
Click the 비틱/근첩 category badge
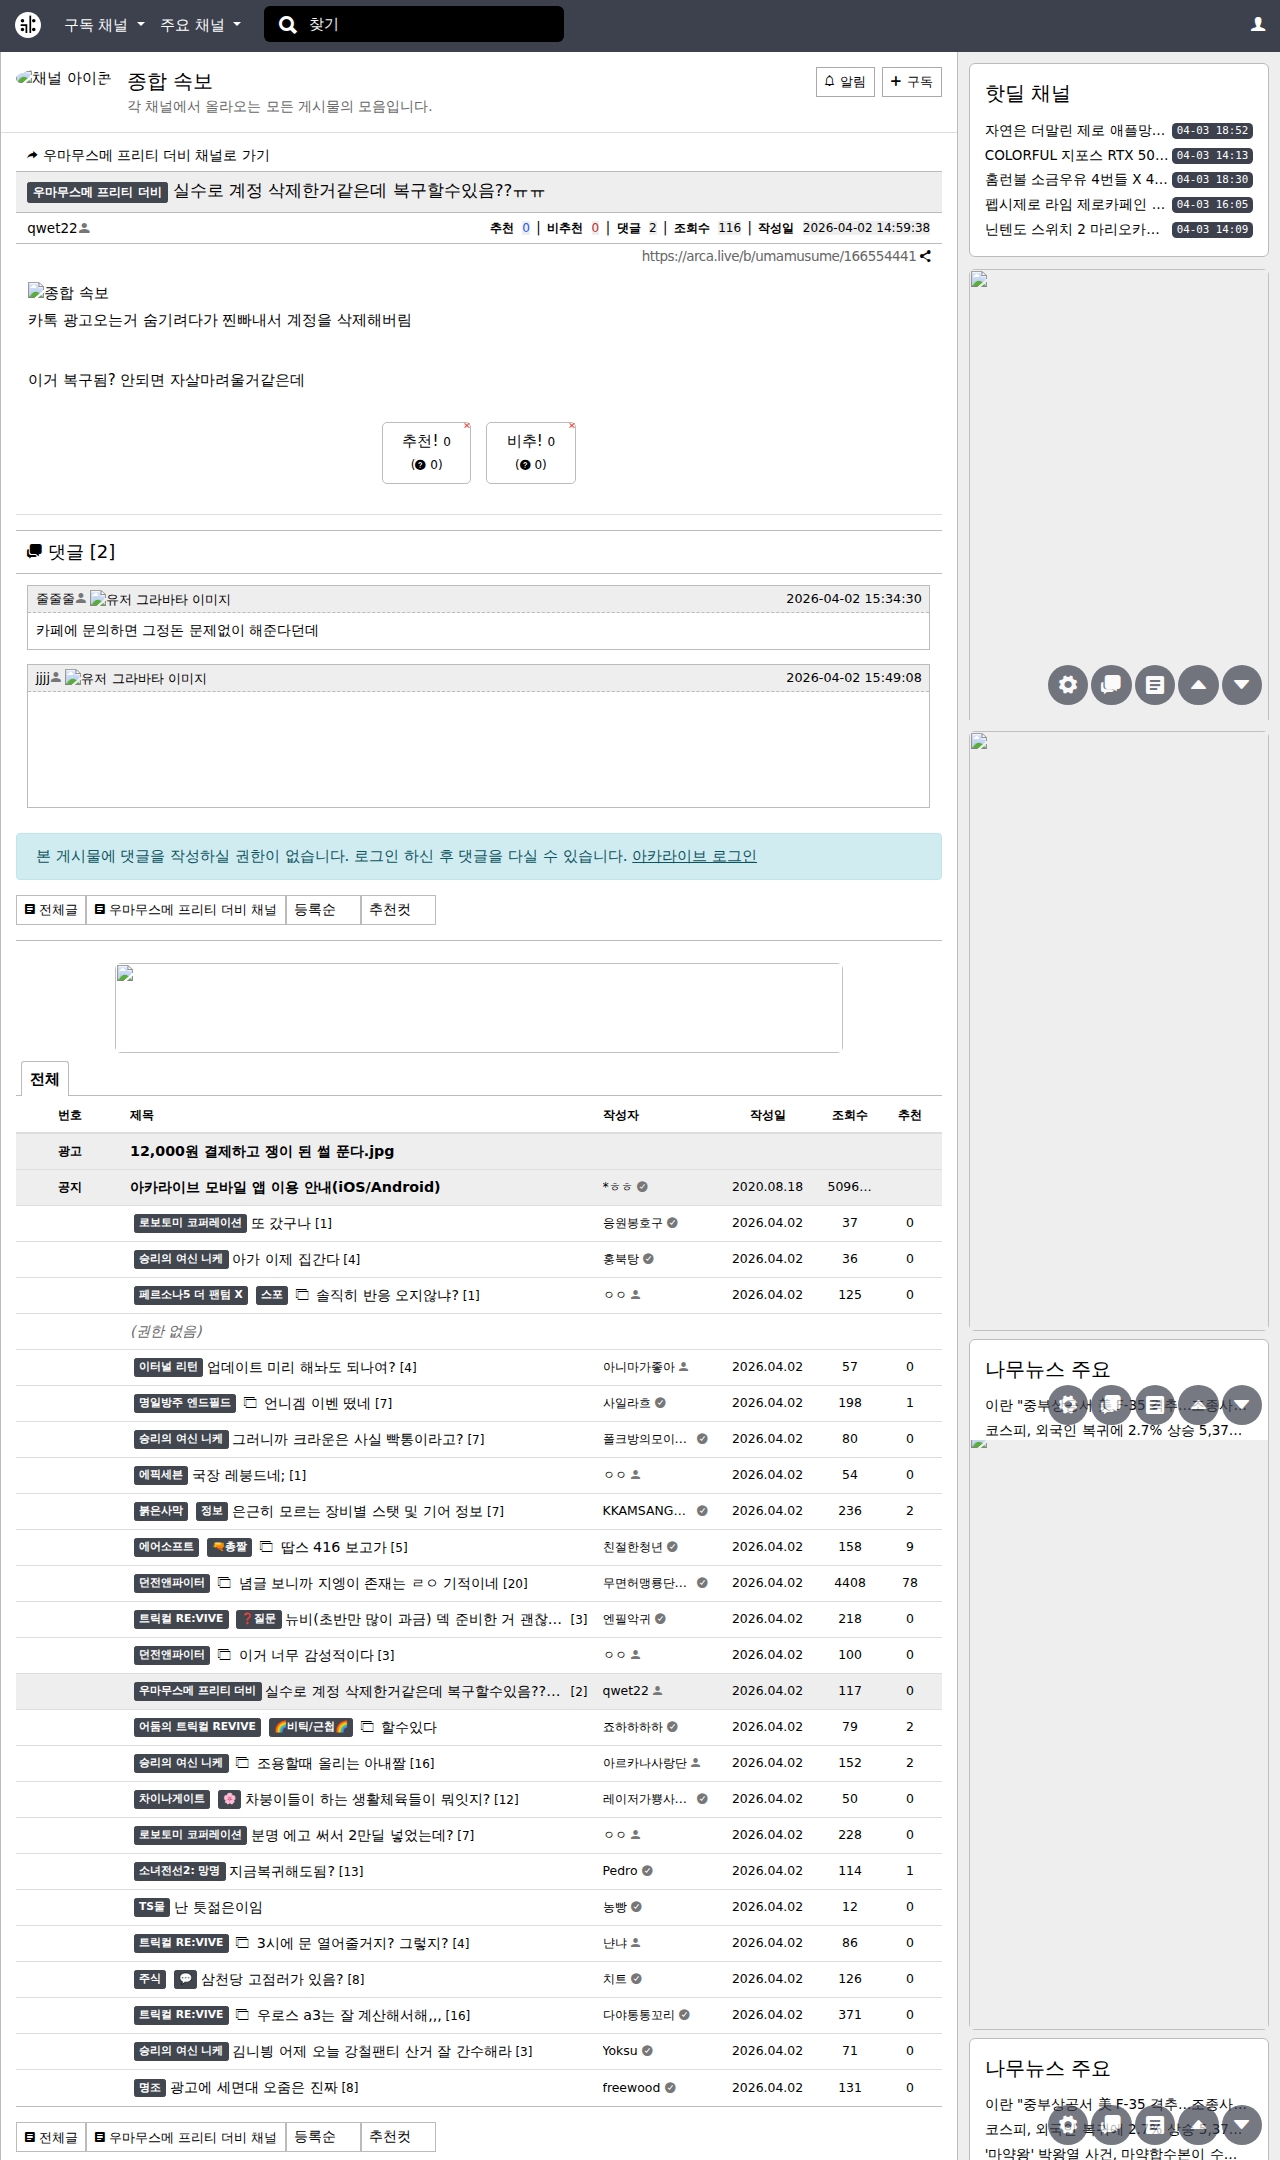click(311, 1727)
